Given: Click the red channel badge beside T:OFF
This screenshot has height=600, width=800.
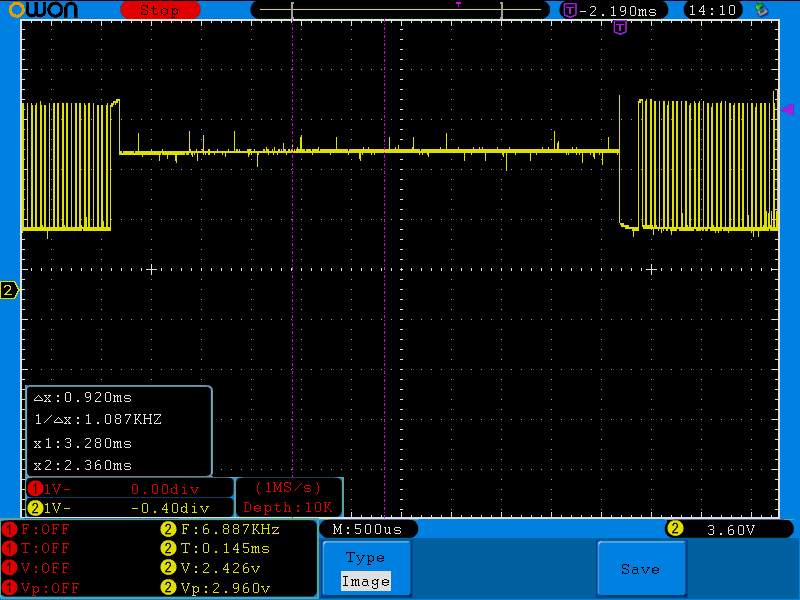Looking at the screenshot, I should click(9, 549).
